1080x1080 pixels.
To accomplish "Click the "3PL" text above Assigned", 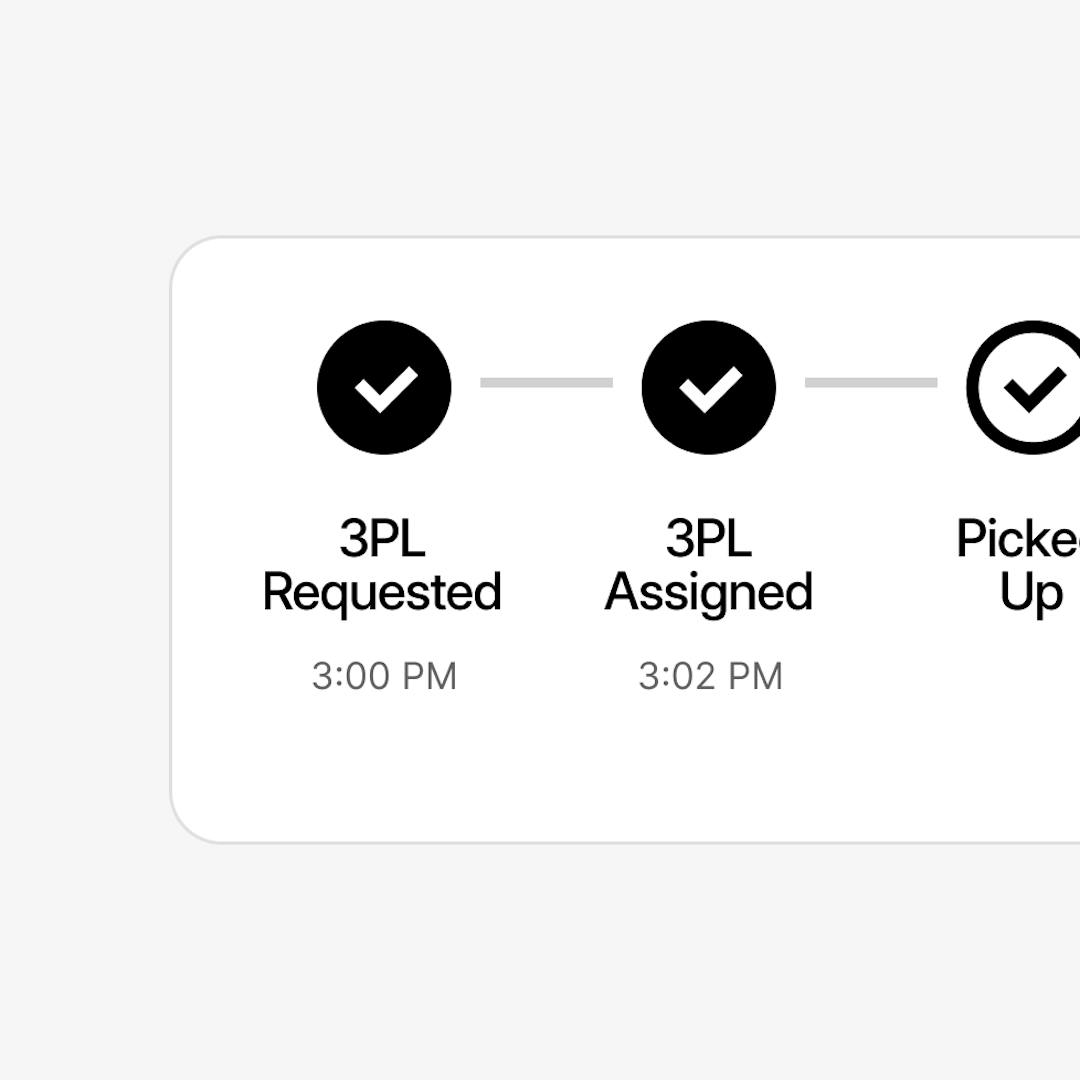I will tap(708, 539).
